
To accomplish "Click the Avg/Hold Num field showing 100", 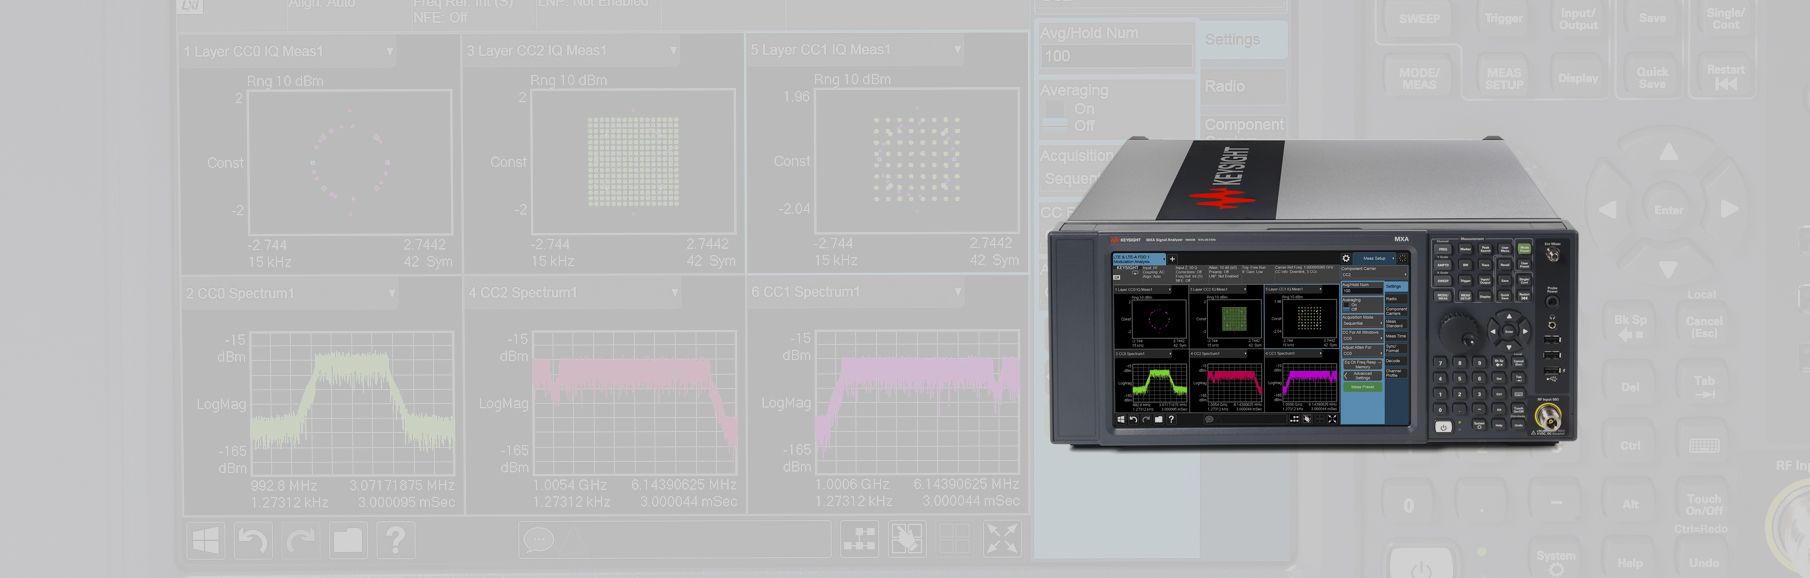I will [1115, 57].
